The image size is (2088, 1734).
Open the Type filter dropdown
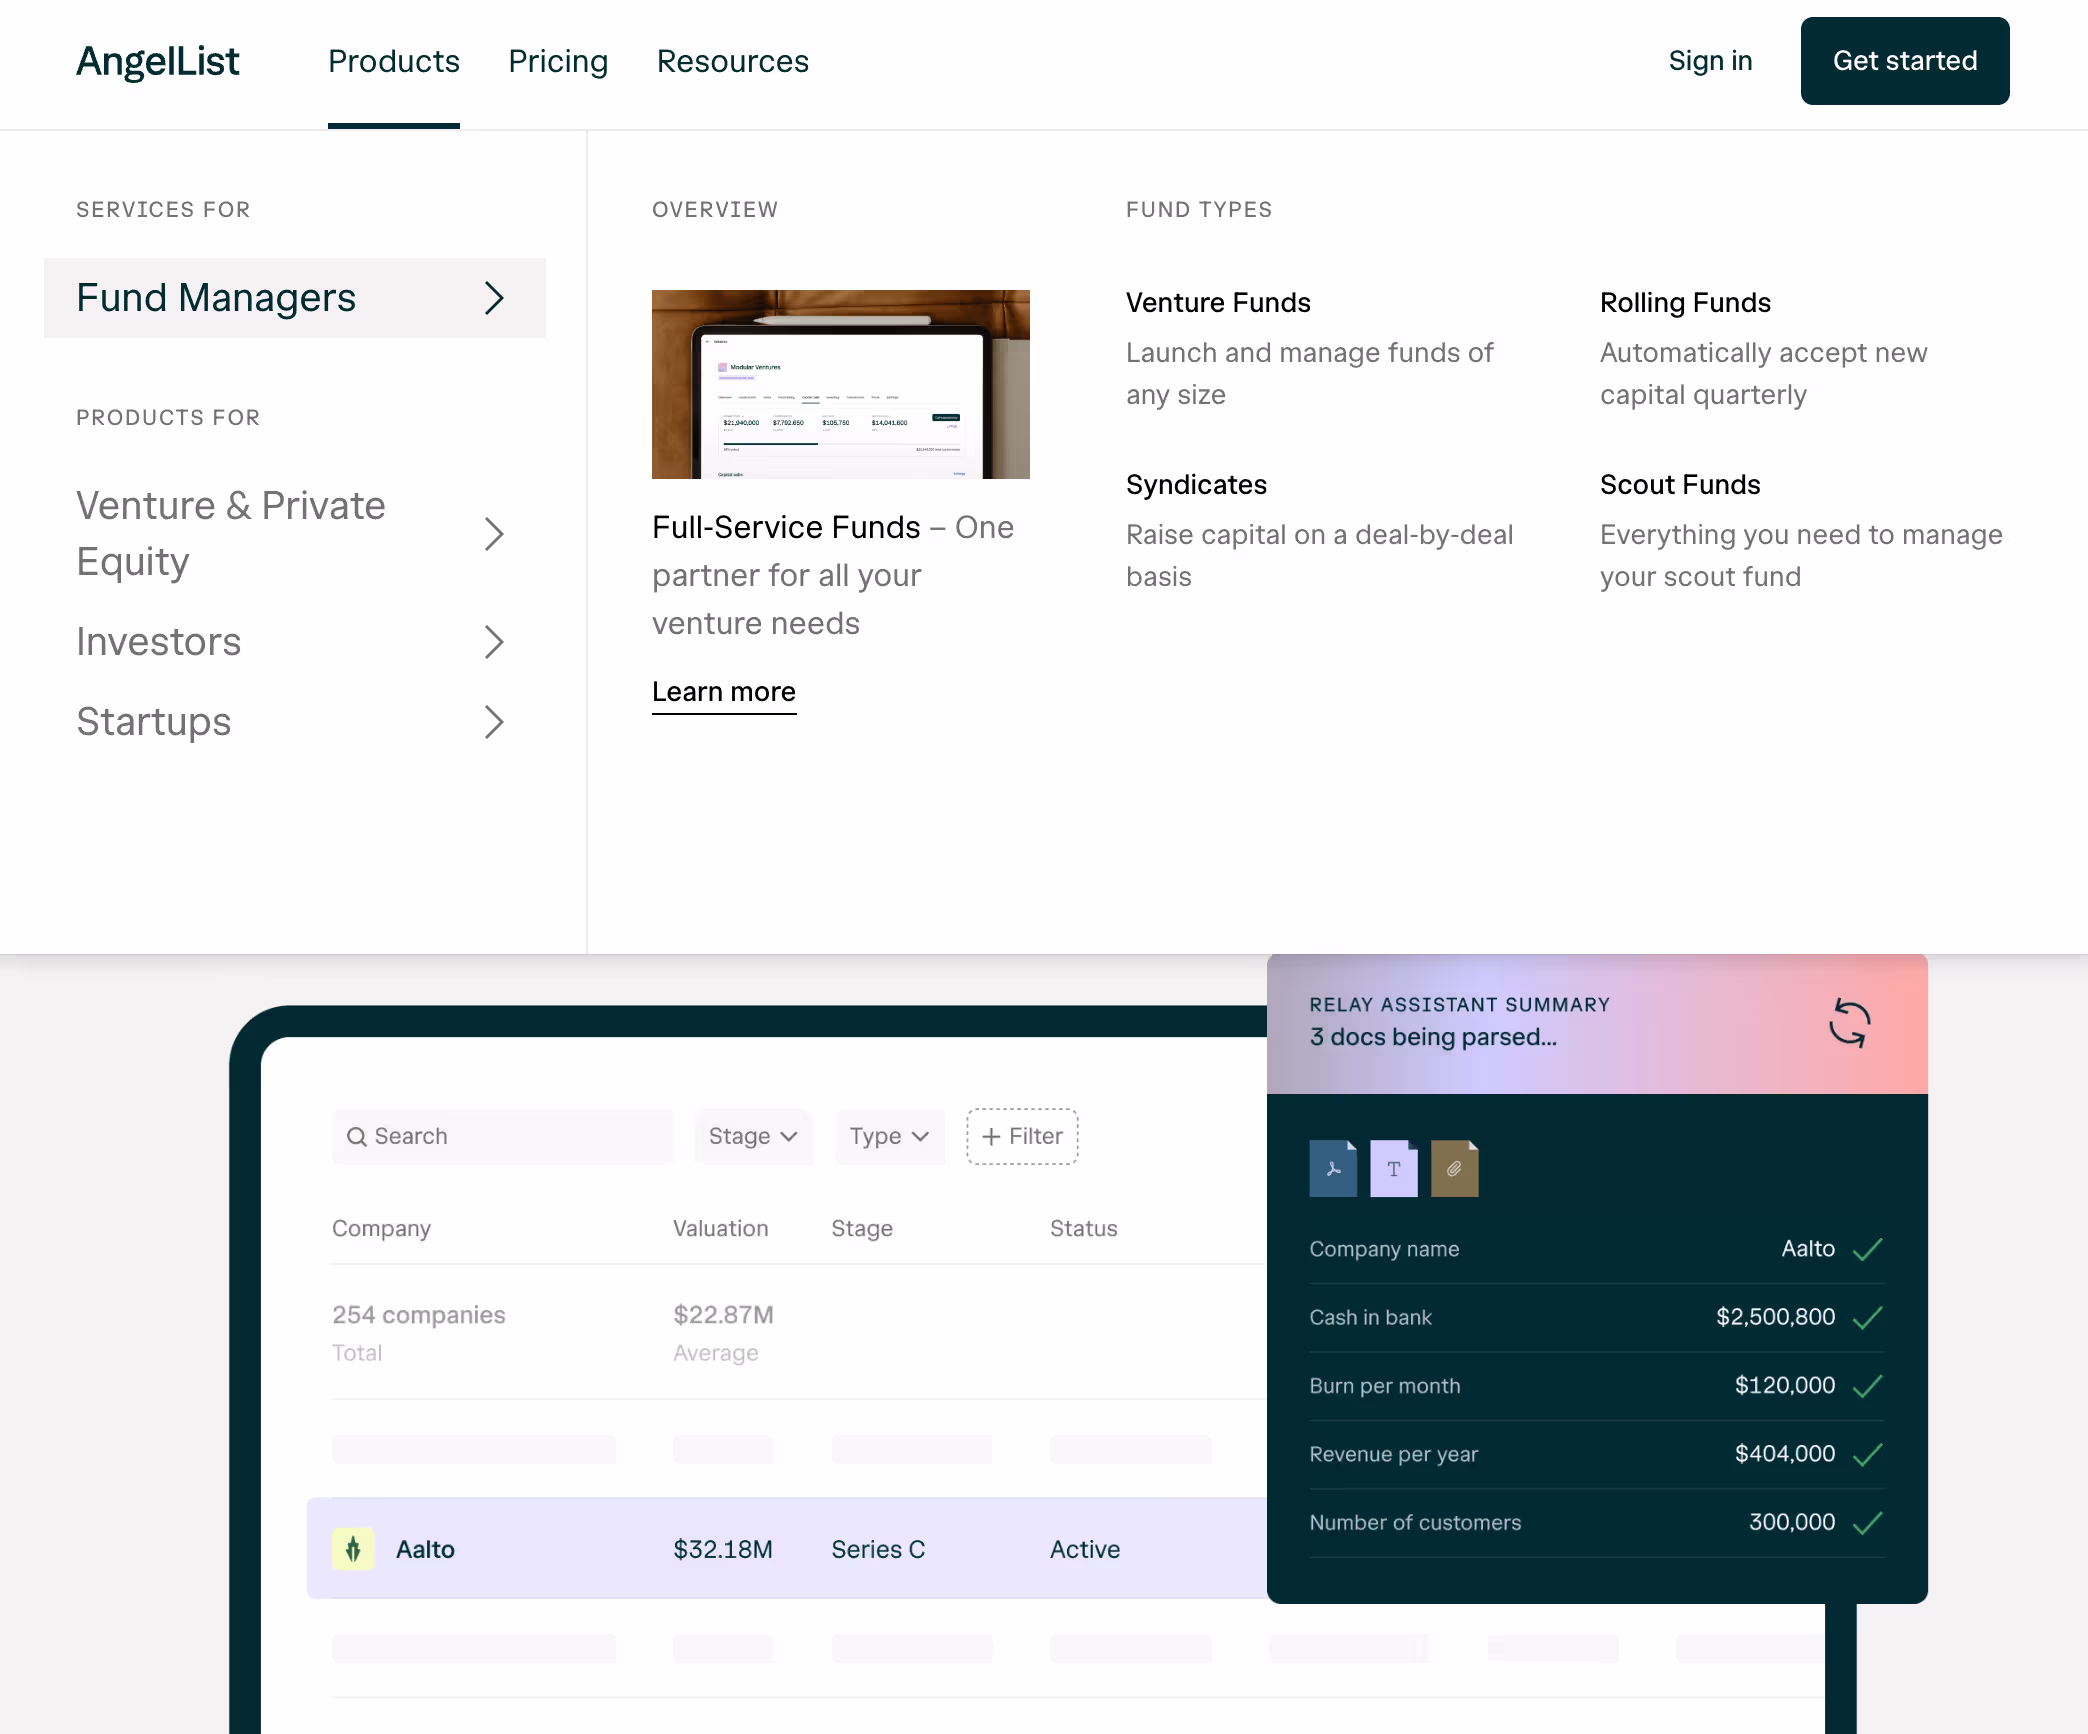(890, 1136)
